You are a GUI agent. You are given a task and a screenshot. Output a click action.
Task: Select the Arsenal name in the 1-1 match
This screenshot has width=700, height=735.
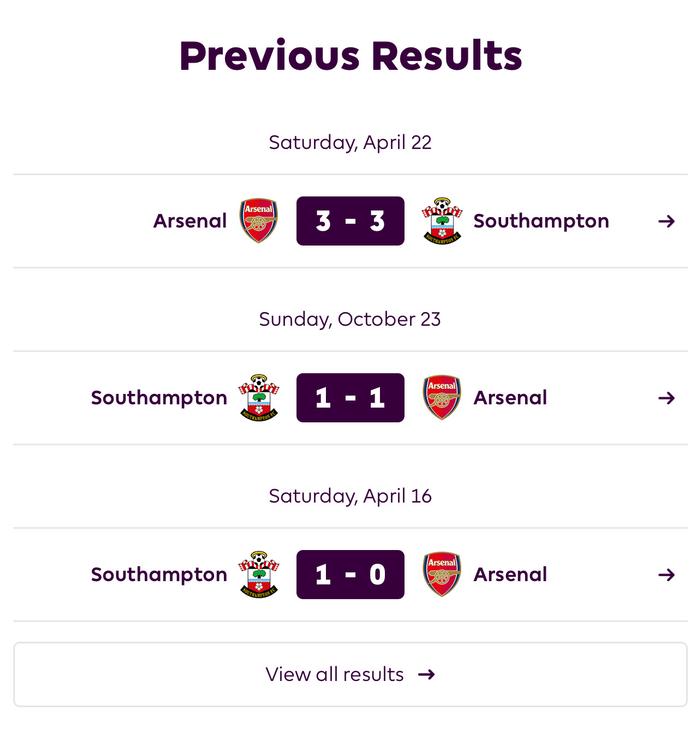coord(510,398)
